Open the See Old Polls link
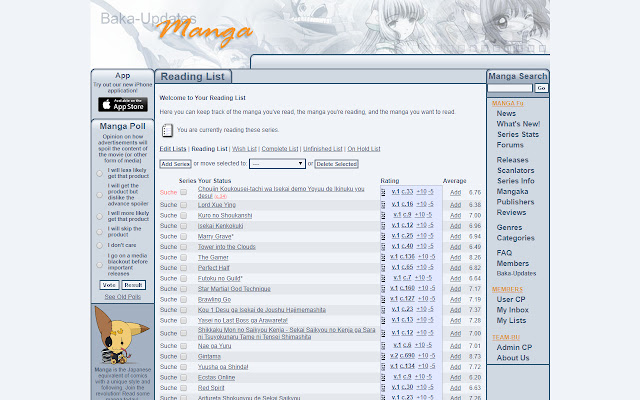 (x=122, y=297)
